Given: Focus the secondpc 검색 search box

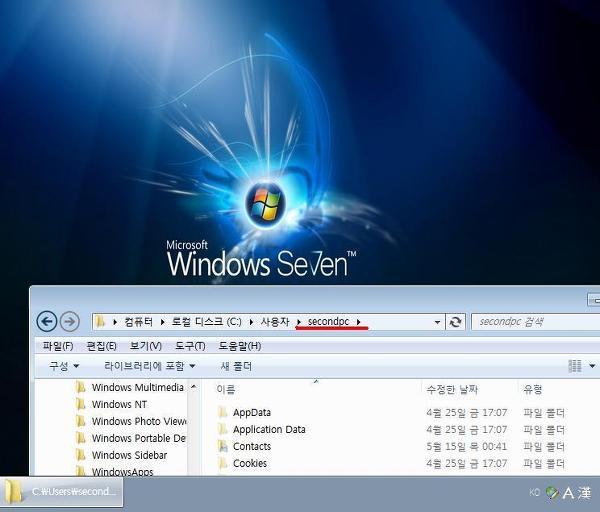Looking at the screenshot, I should tap(535, 322).
